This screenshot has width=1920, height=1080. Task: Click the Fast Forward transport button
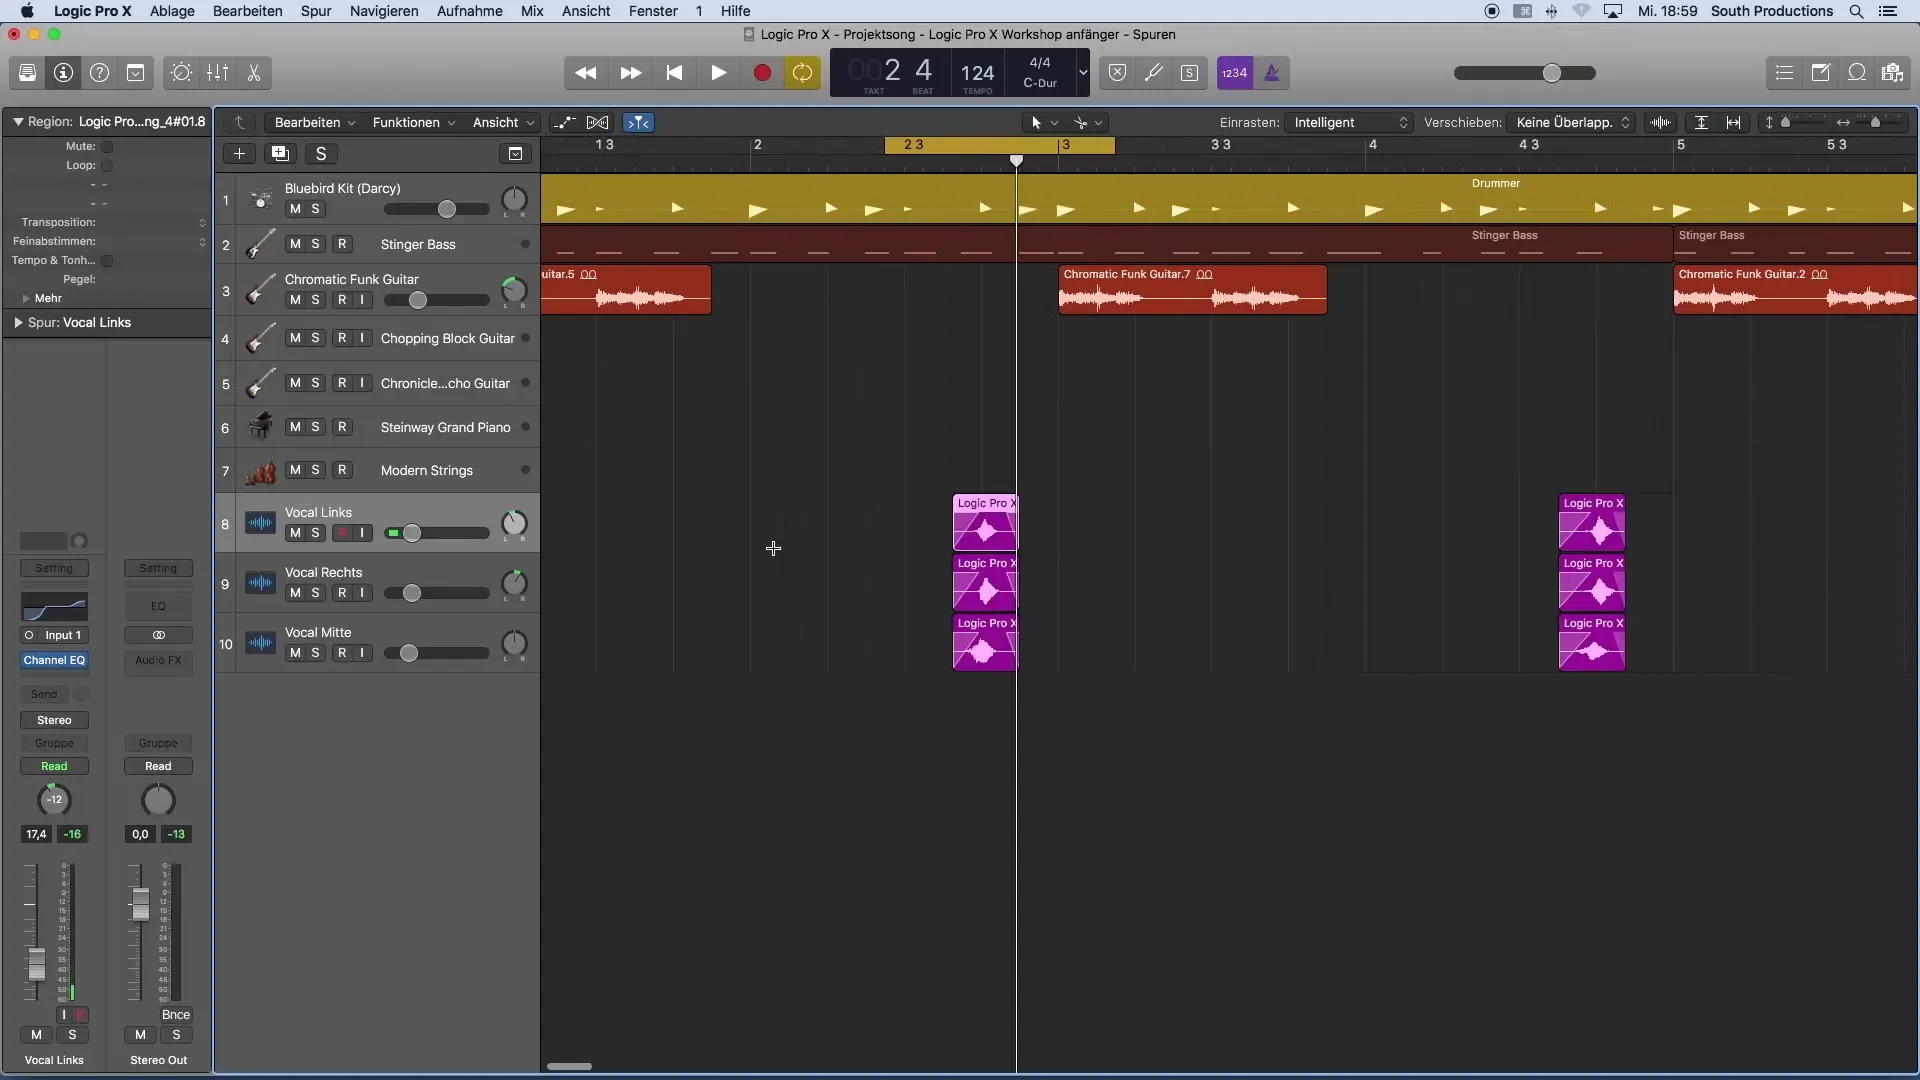[x=630, y=73]
